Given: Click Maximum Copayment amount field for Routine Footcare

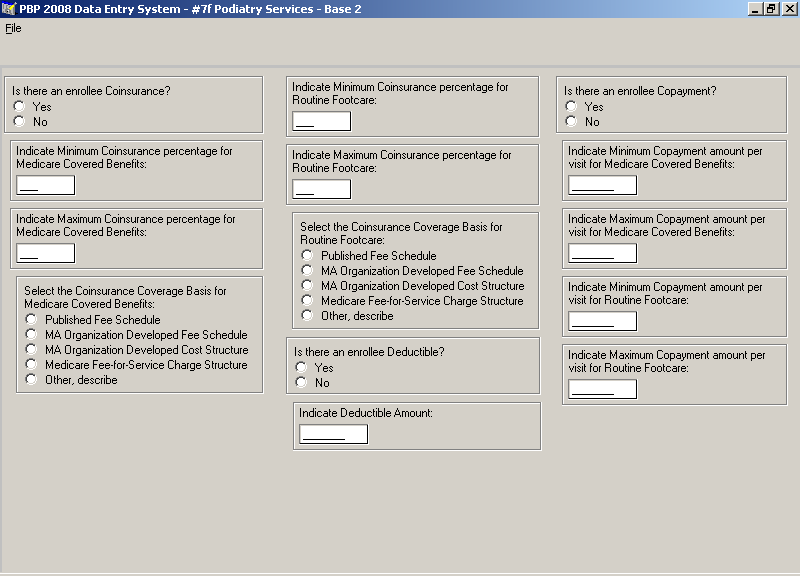Looking at the screenshot, I should (x=602, y=389).
